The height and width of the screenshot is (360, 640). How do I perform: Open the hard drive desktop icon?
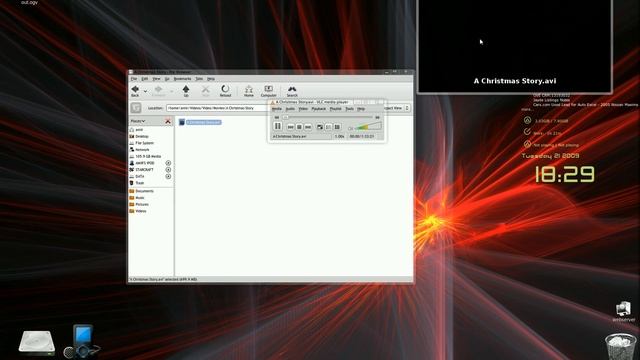37,342
